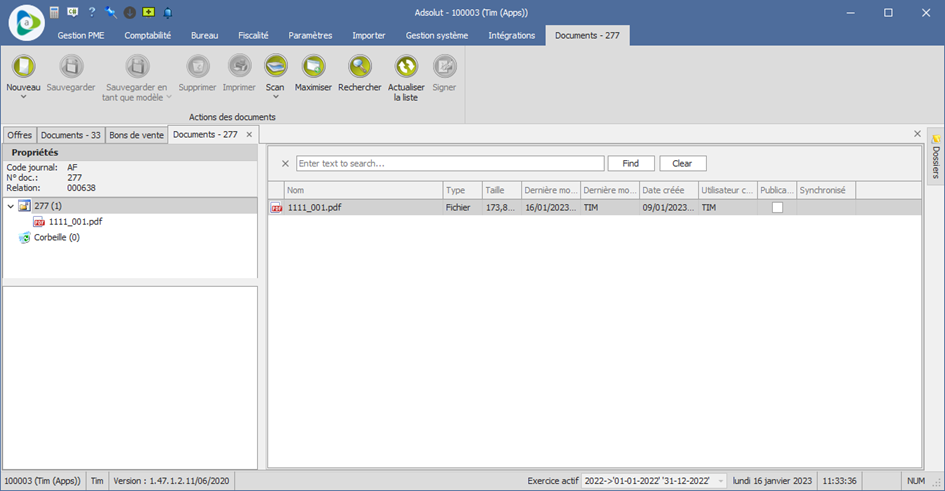
Task: Click the Version status bar entry
Action: tap(171, 481)
